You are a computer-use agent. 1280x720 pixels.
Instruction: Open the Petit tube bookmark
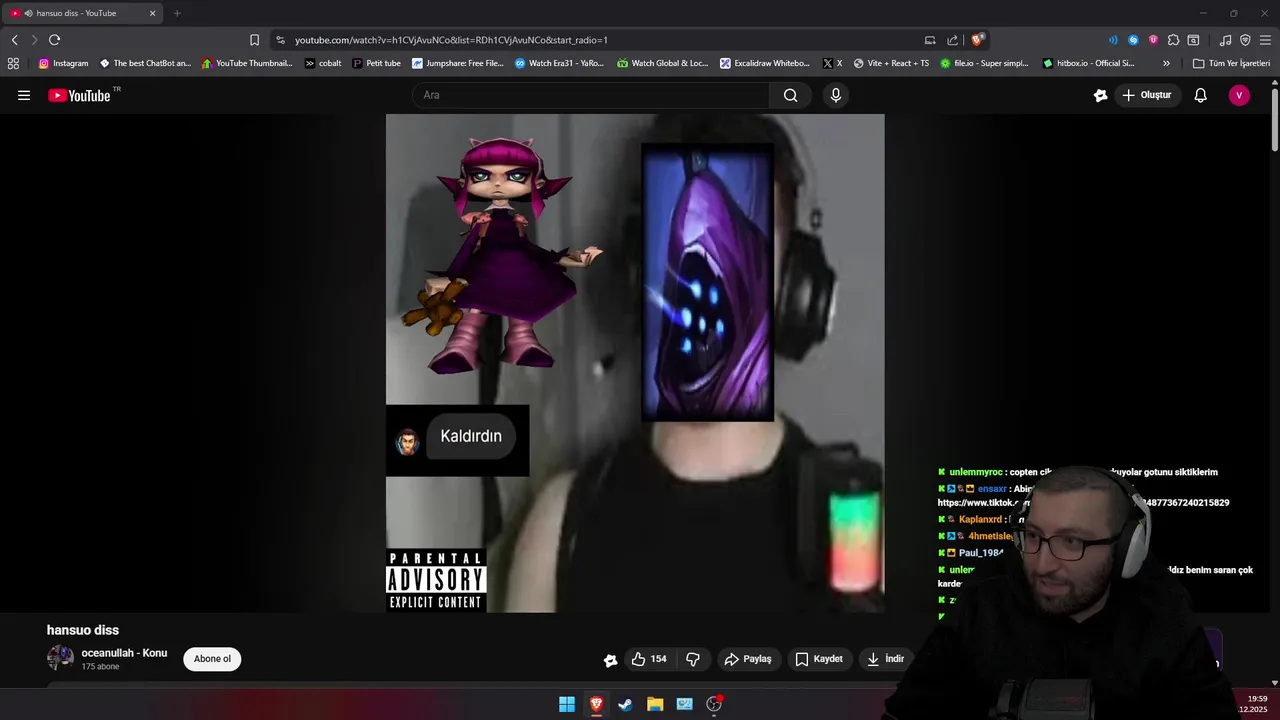tap(377, 63)
